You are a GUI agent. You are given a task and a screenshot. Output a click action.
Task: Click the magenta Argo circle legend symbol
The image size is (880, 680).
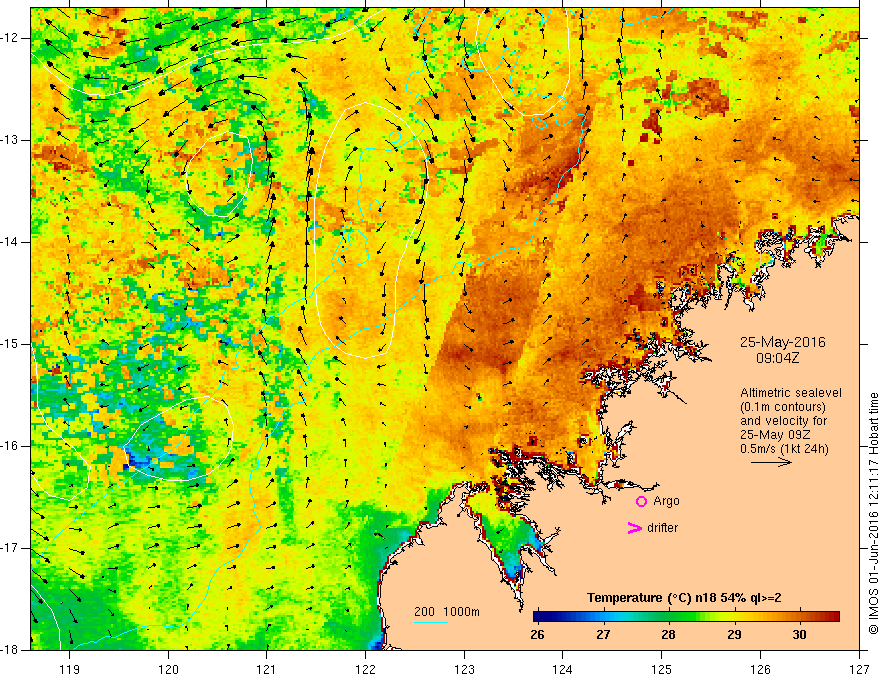[x=641, y=501]
